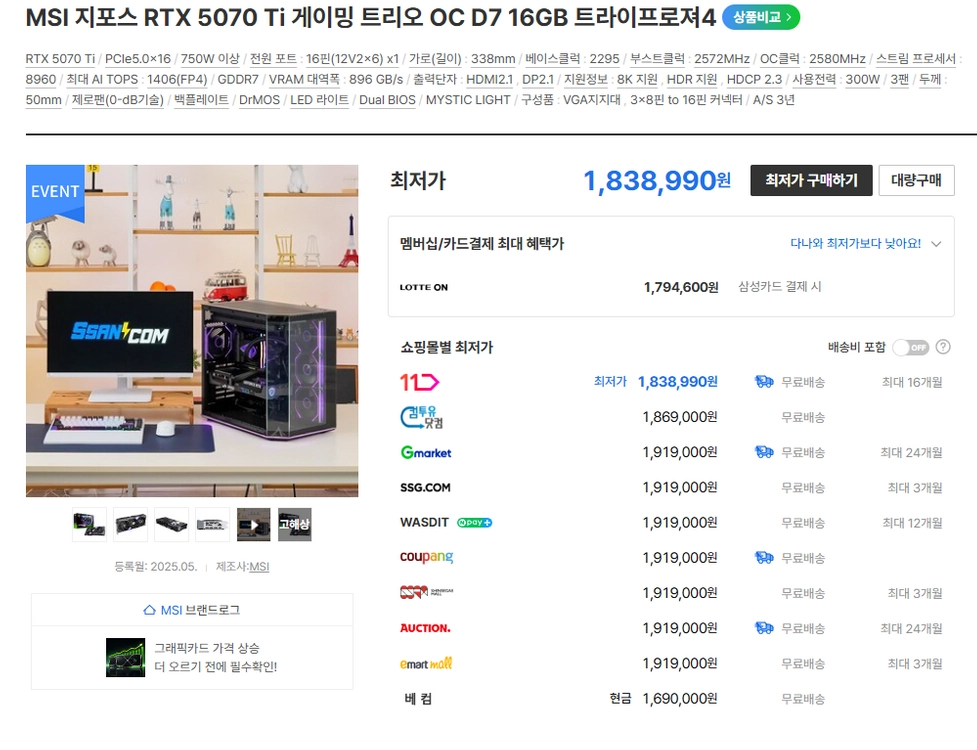This screenshot has width=977, height=750.
Task: Click the home icon beside MSI 브랜드로그
Action: point(150,610)
